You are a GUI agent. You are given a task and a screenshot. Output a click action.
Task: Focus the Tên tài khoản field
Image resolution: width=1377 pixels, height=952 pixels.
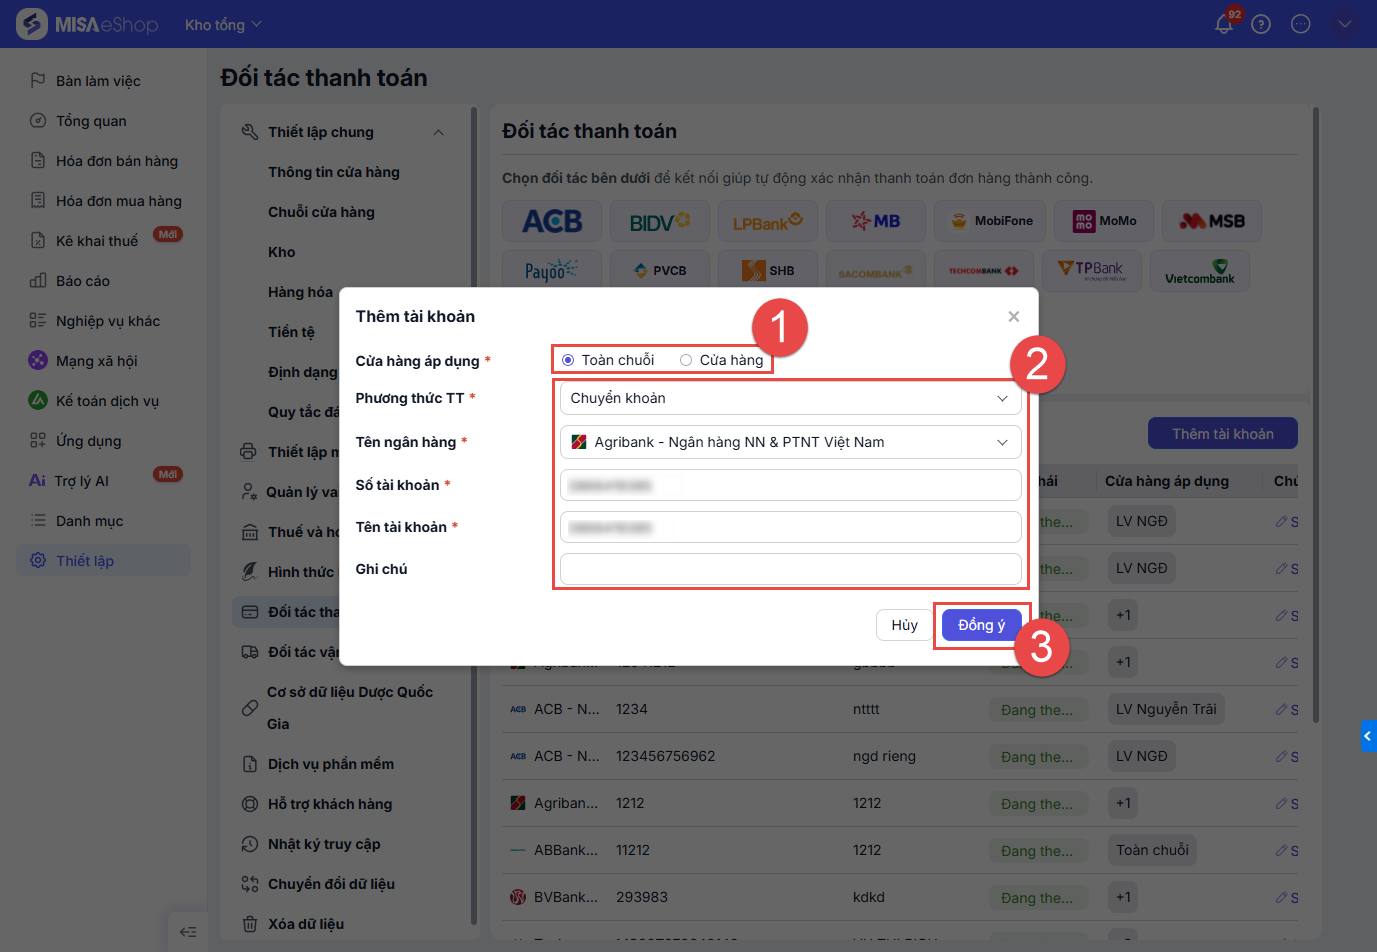(790, 527)
